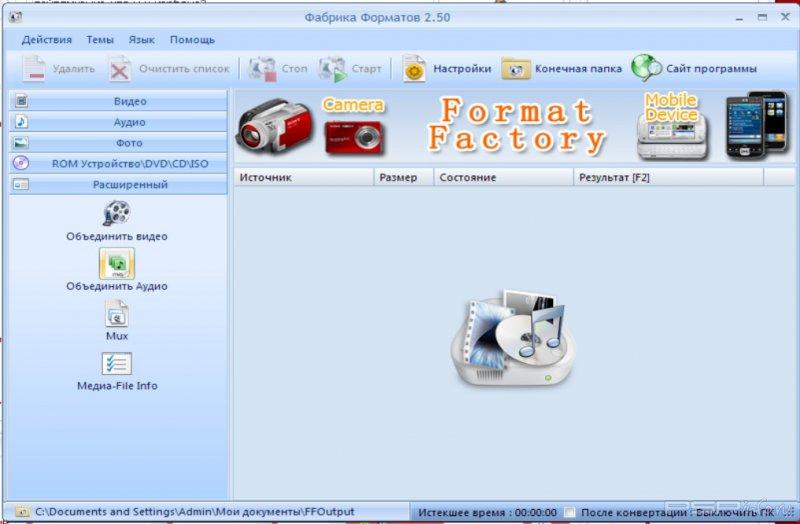Expand ROM Устройство\DVD\CD\ISO section

click(x=119, y=163)
